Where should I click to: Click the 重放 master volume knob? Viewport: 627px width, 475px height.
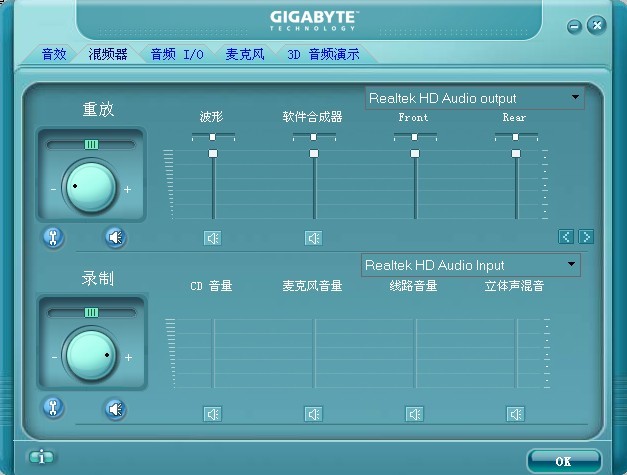[91, 187]
